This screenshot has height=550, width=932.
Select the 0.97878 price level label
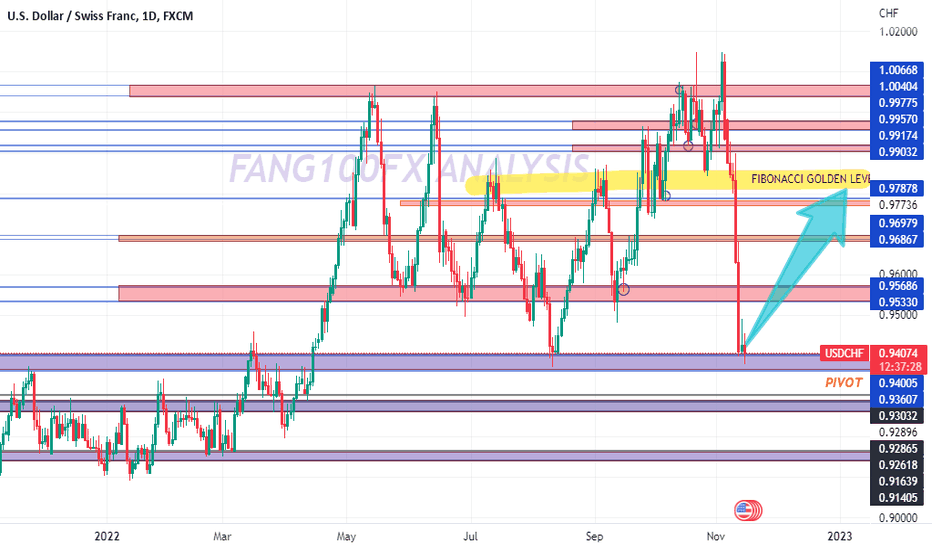coord(898,188)
